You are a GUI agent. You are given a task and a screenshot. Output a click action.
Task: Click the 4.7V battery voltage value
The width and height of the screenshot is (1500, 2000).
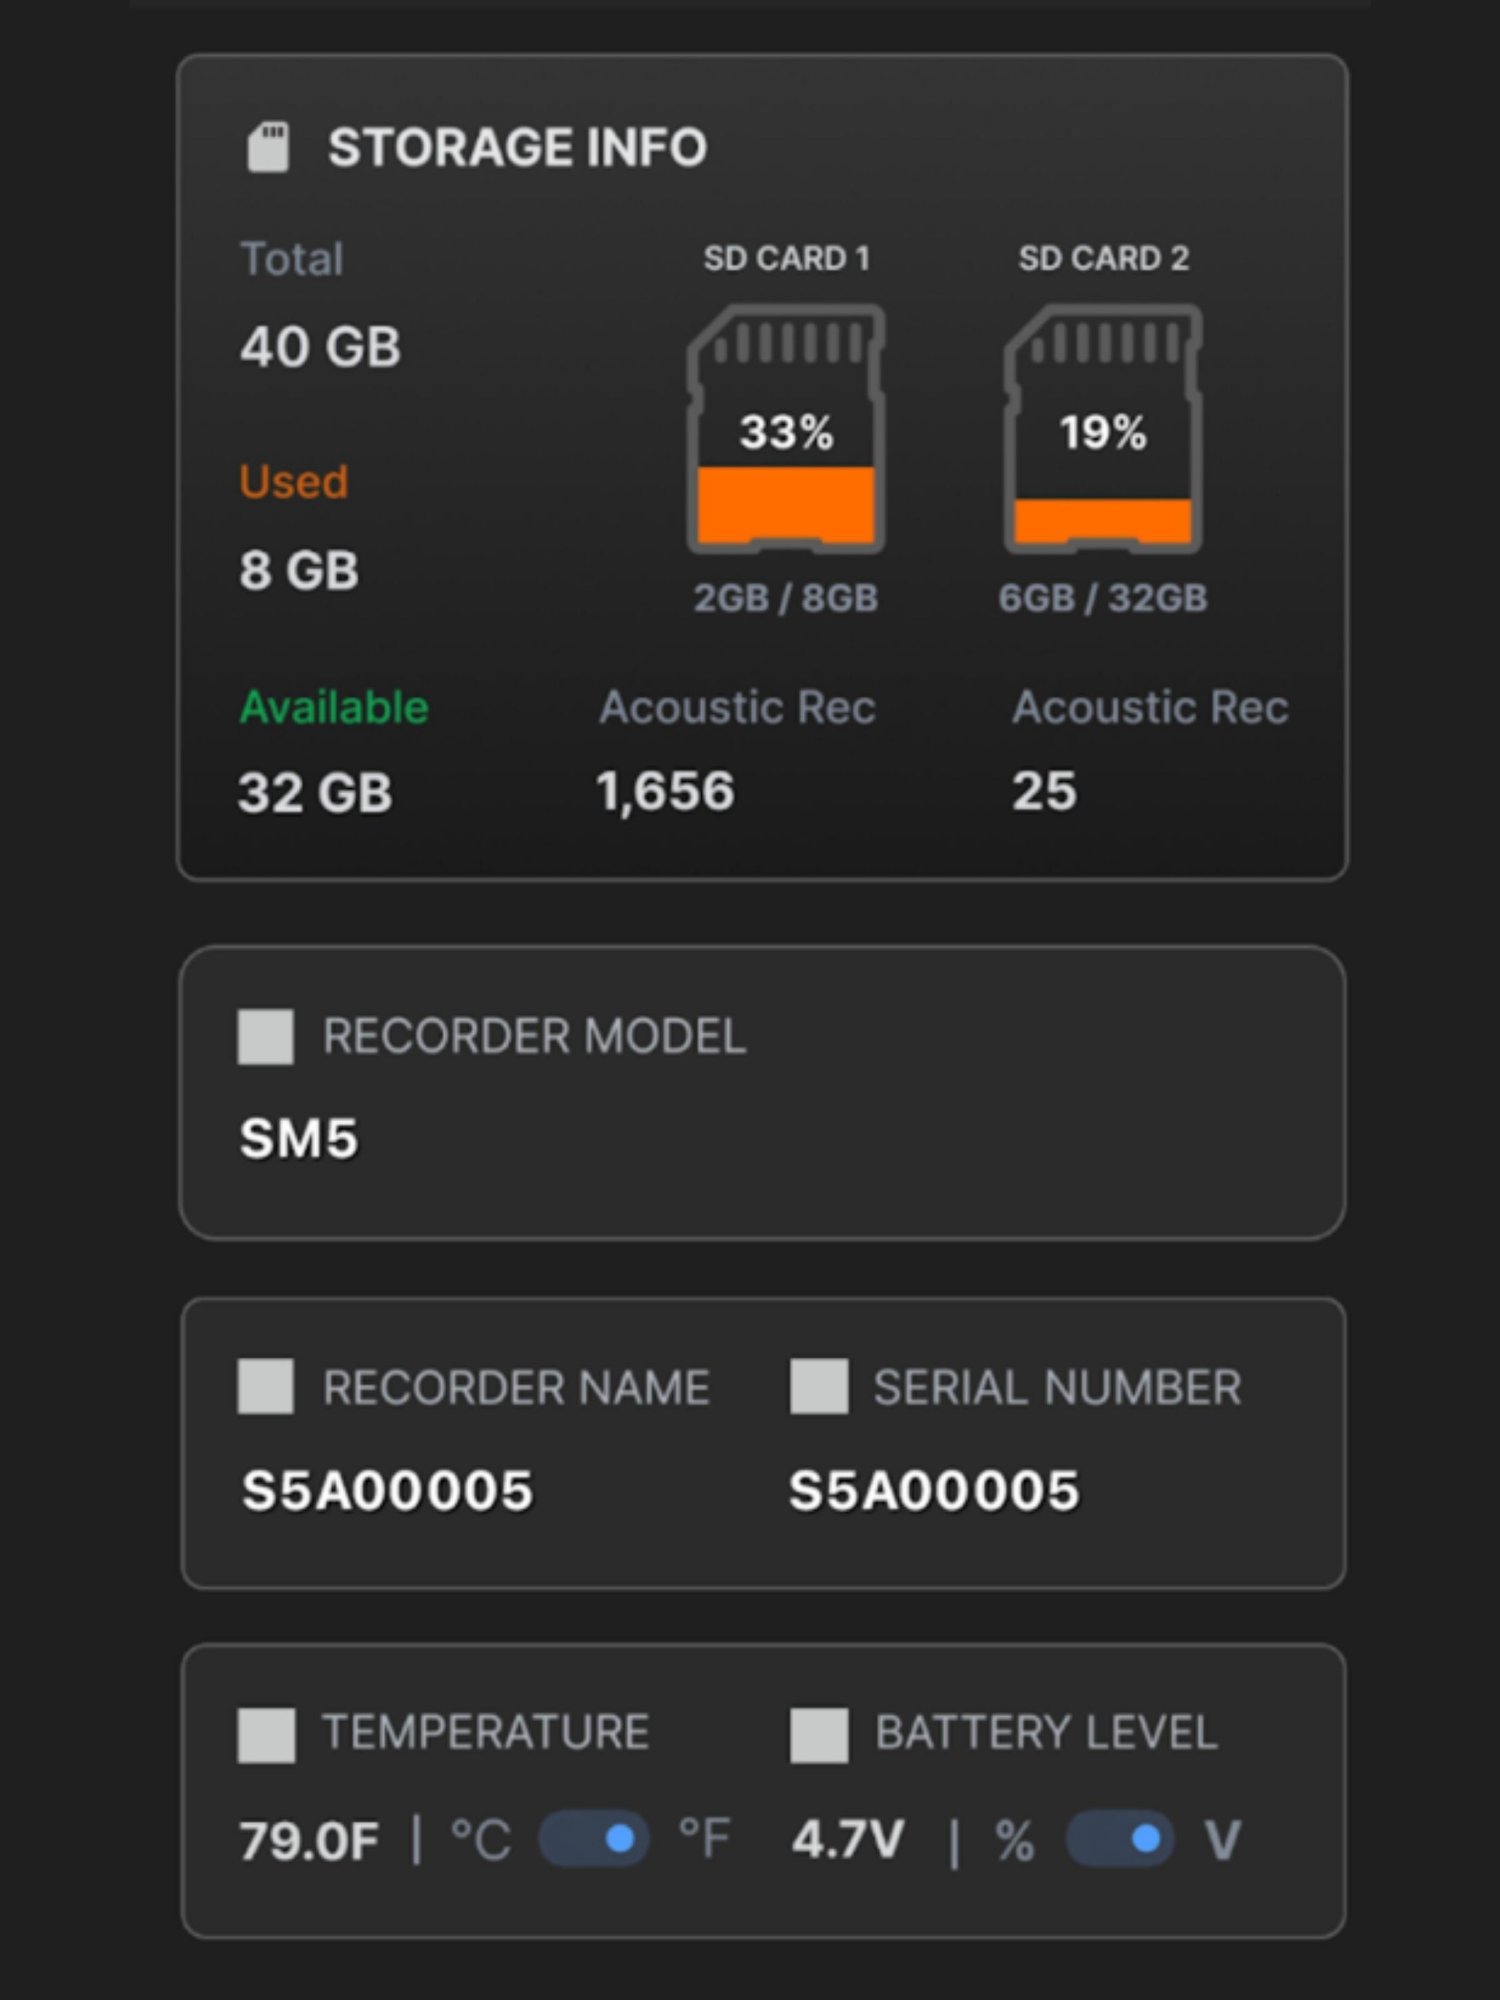(x=862, y=1838)
